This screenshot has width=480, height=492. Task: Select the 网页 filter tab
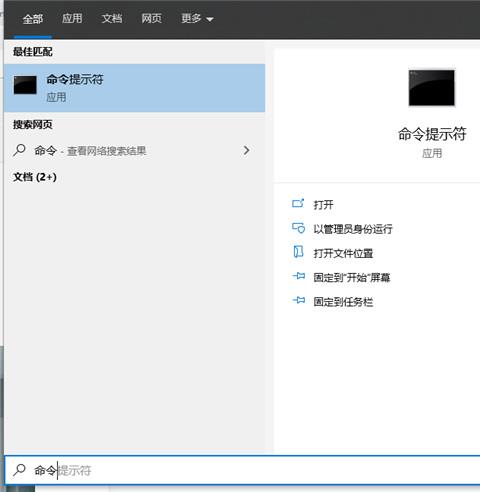[151, 19]
